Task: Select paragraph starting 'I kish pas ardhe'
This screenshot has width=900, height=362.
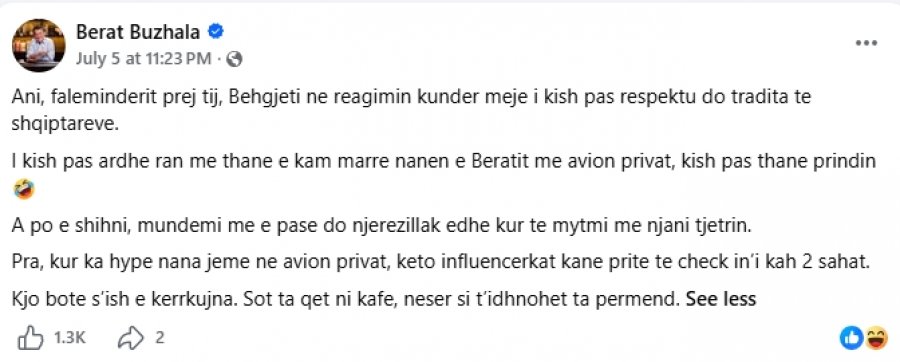Action: coord(444,175)
